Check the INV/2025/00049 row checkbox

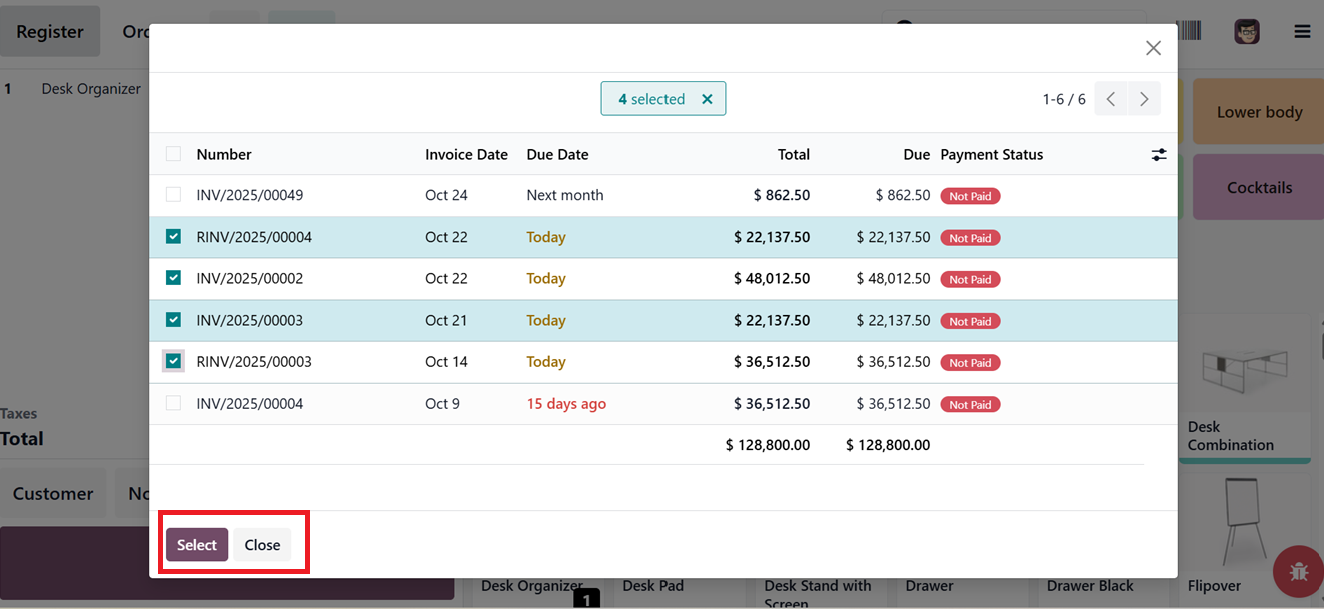tap(174, 195)
